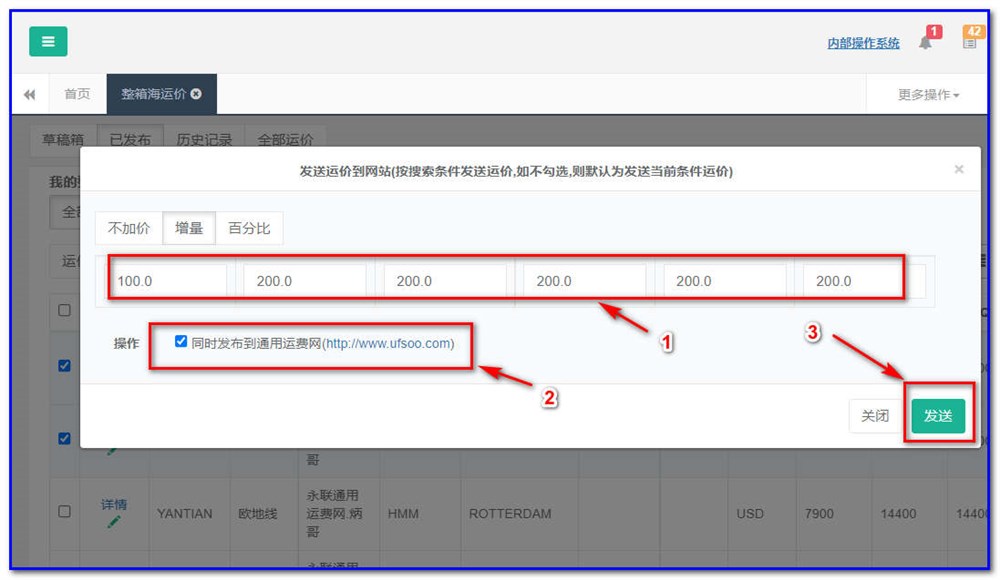Switch to the 不加价 tab
1000x580 pixels.
point(129,228)
